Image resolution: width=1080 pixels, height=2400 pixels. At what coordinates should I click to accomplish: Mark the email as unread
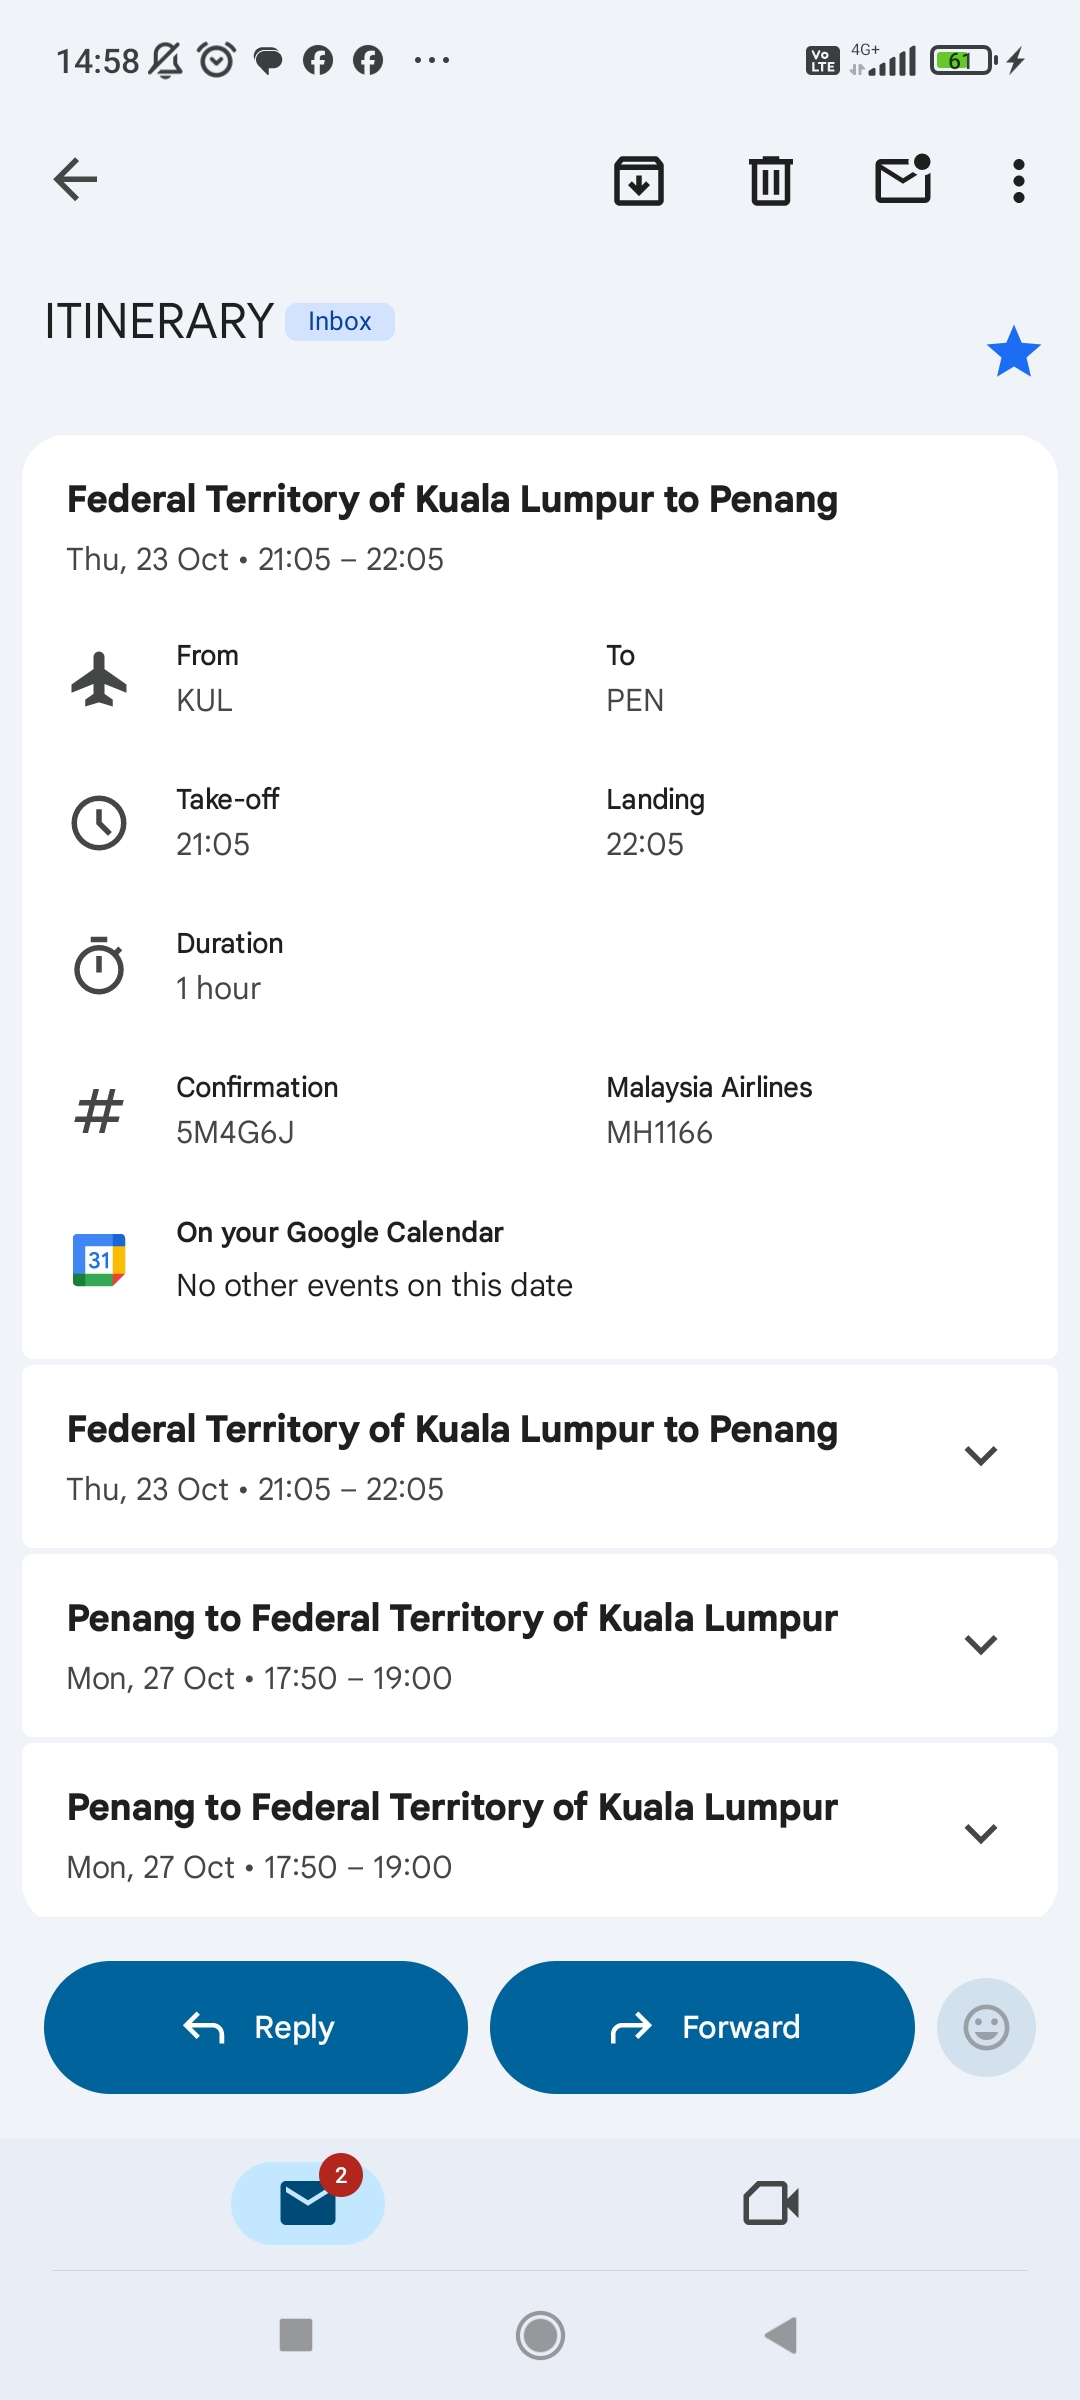903,181
